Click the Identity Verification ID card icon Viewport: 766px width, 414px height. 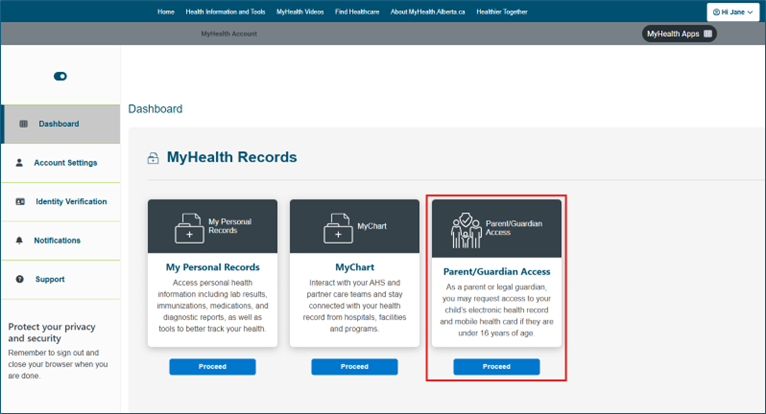[x=20, y=202]
